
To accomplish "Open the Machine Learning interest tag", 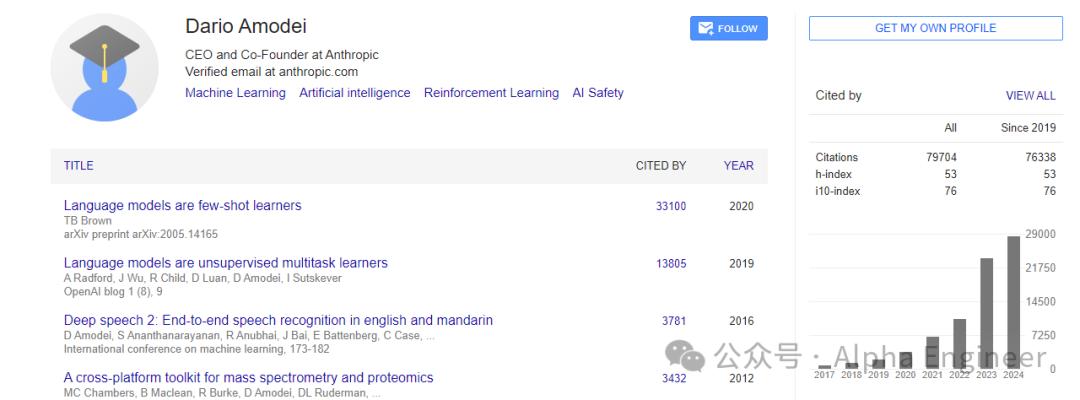I will (x=235, y=93).
